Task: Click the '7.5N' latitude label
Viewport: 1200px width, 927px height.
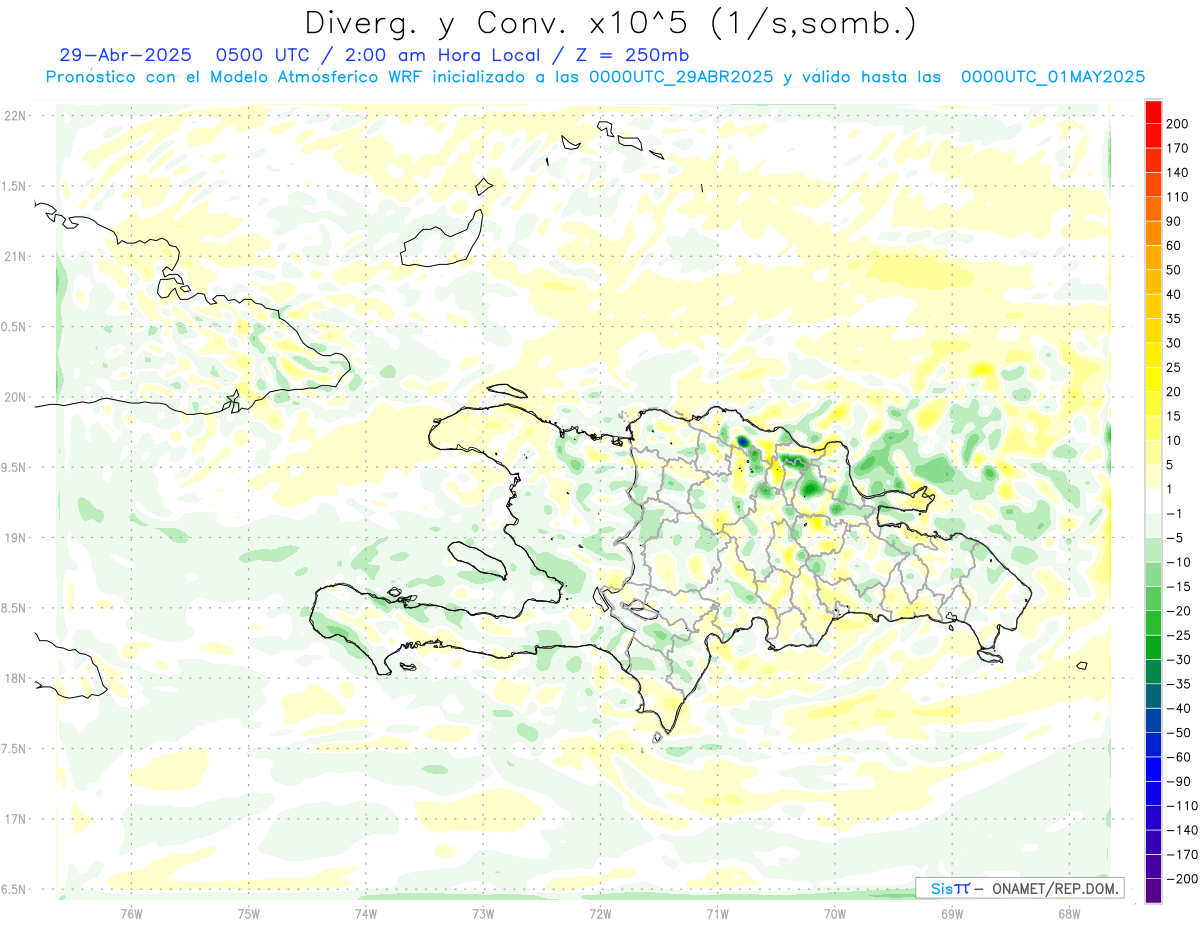Action: 14,749
